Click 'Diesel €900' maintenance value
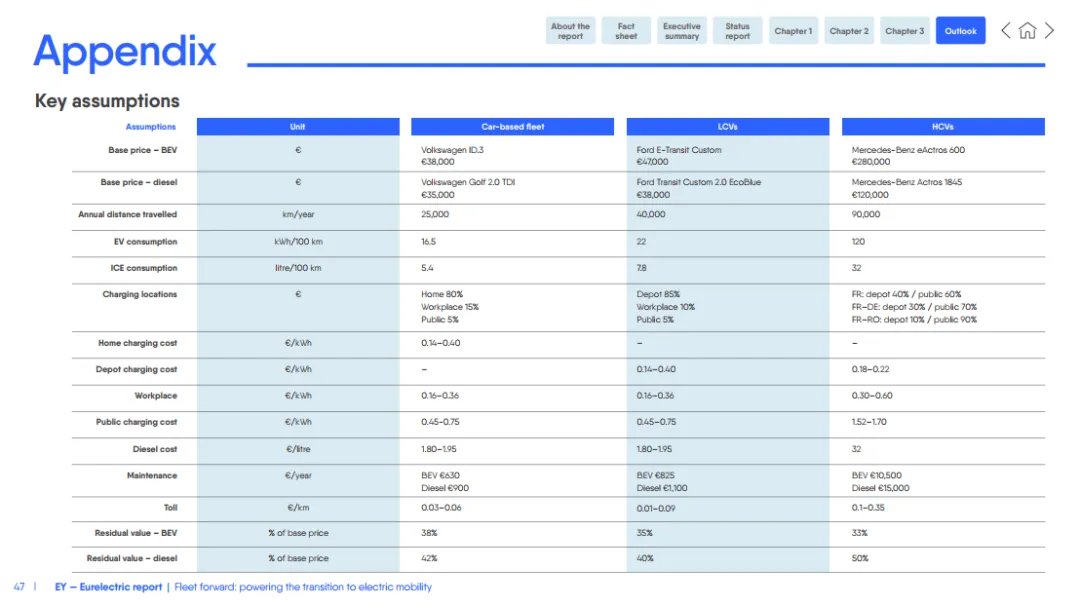Screen dimensions: 1080x607 tap(445, 488)
